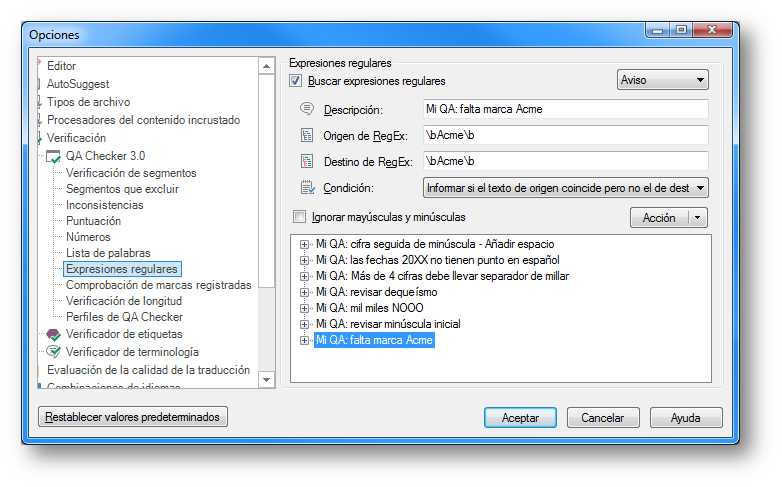Viewport: 782px width, 487px height.
Task: Click the Acción button
Action: click(x=659, y=218)
